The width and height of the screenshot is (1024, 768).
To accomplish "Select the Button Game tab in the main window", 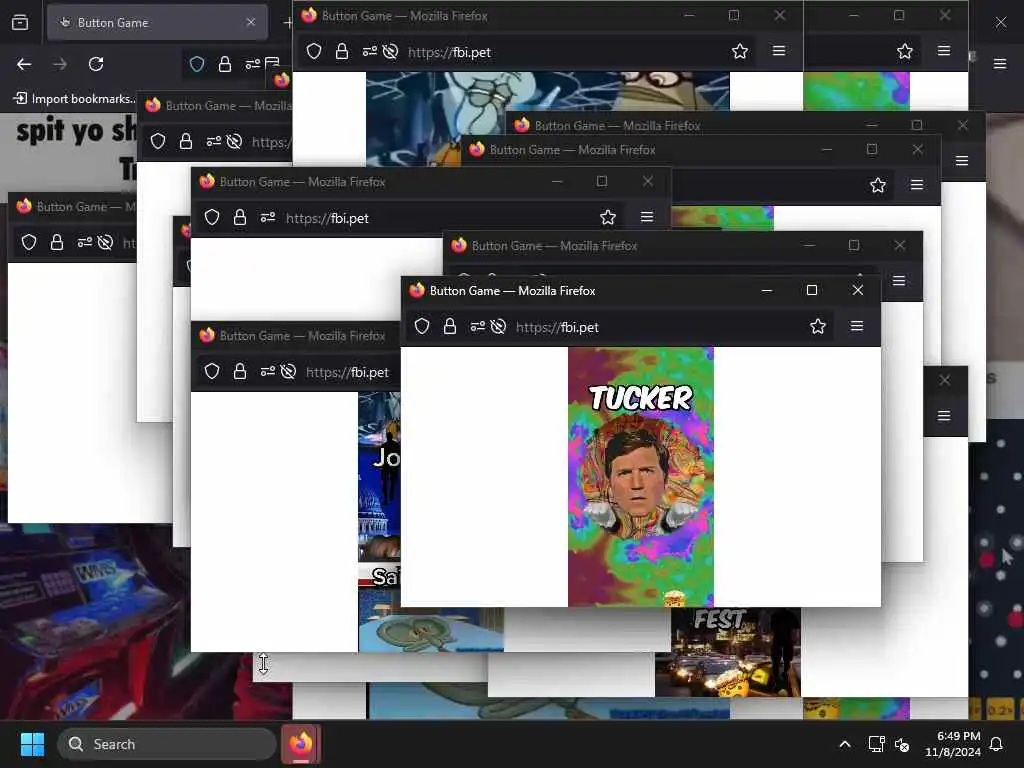I will (x=157, y=22).
